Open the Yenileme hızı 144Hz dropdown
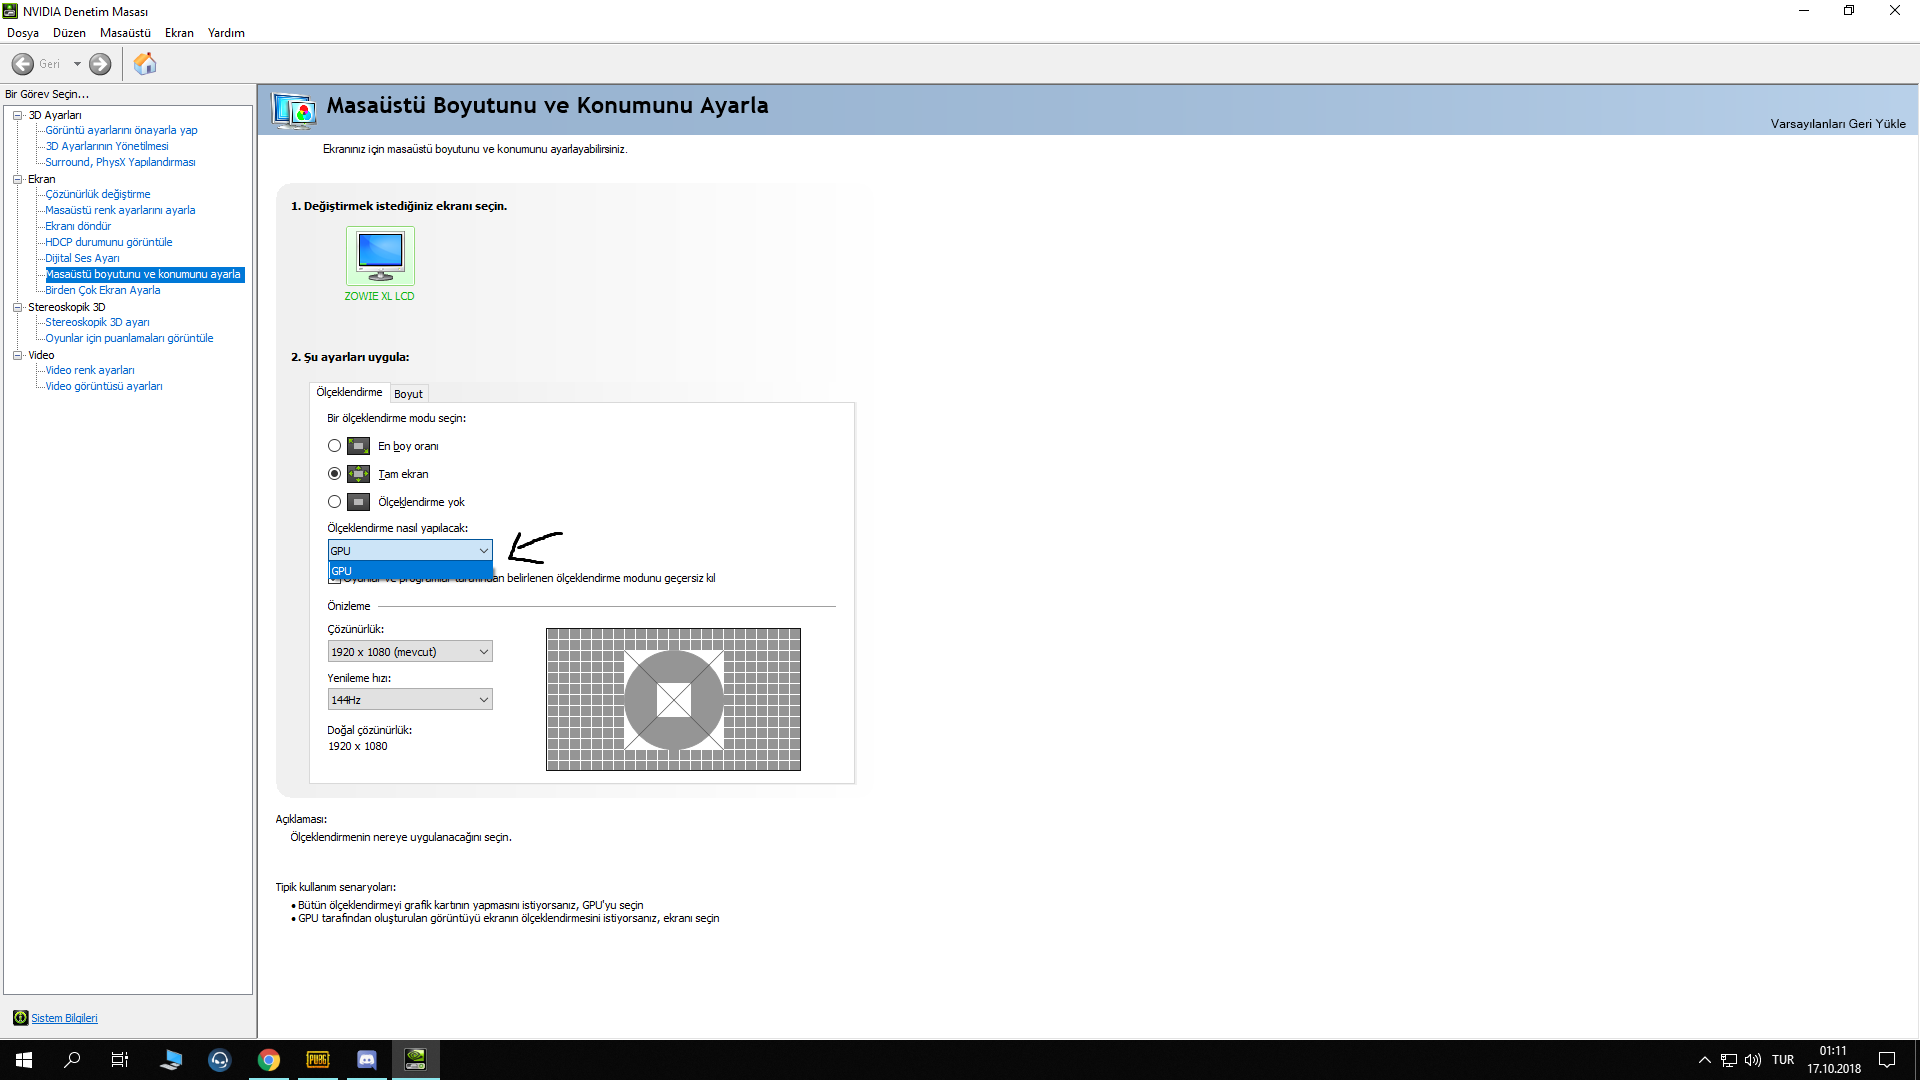Viewport: 1920px width, 1080px height. (410, 700)
